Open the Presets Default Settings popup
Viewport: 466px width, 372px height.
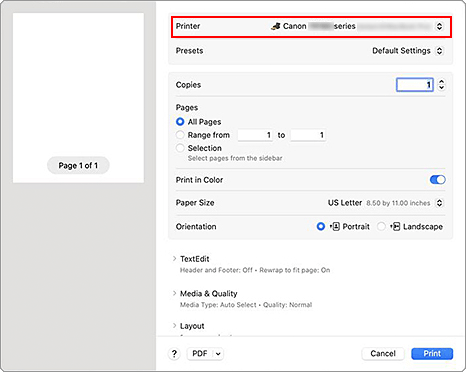pos(439,51)
